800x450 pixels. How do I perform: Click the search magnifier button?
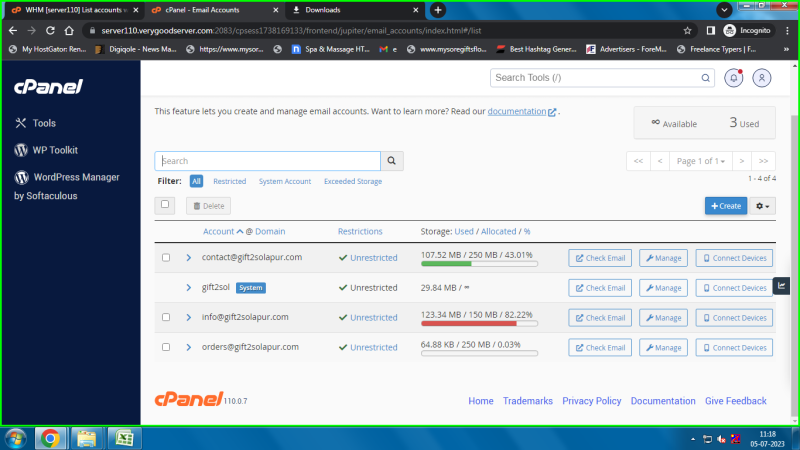[393, 160]
